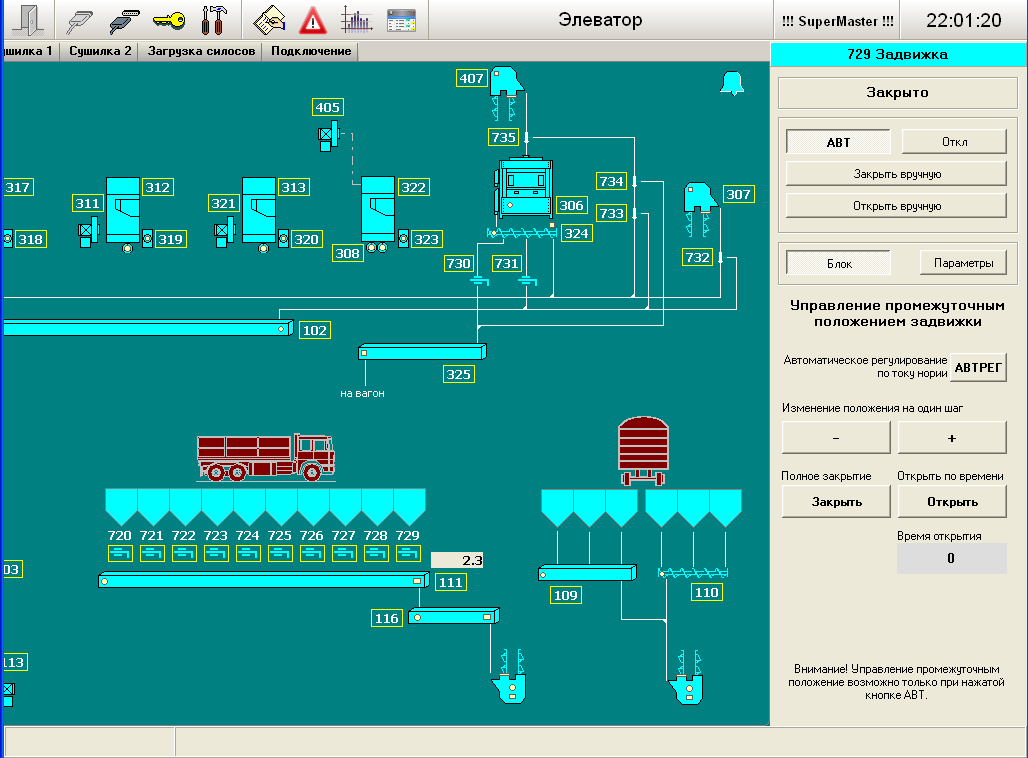Click the exit door icon
1028x758 pixels.
click(x=26, y=20)
